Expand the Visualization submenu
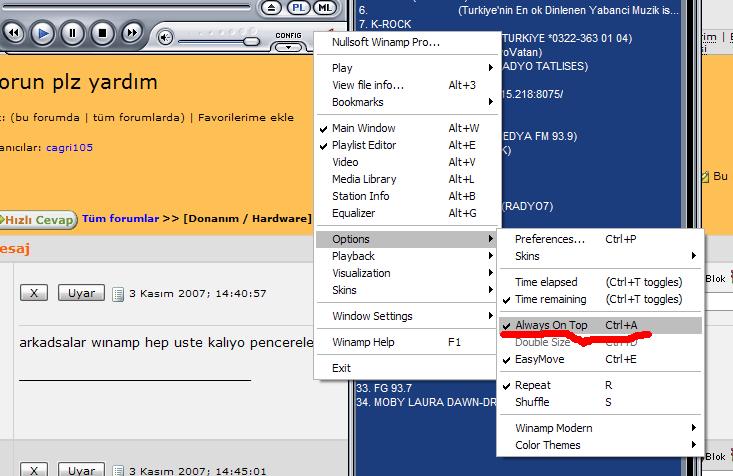This screenshot has height=476, width=733. (407, 273)
